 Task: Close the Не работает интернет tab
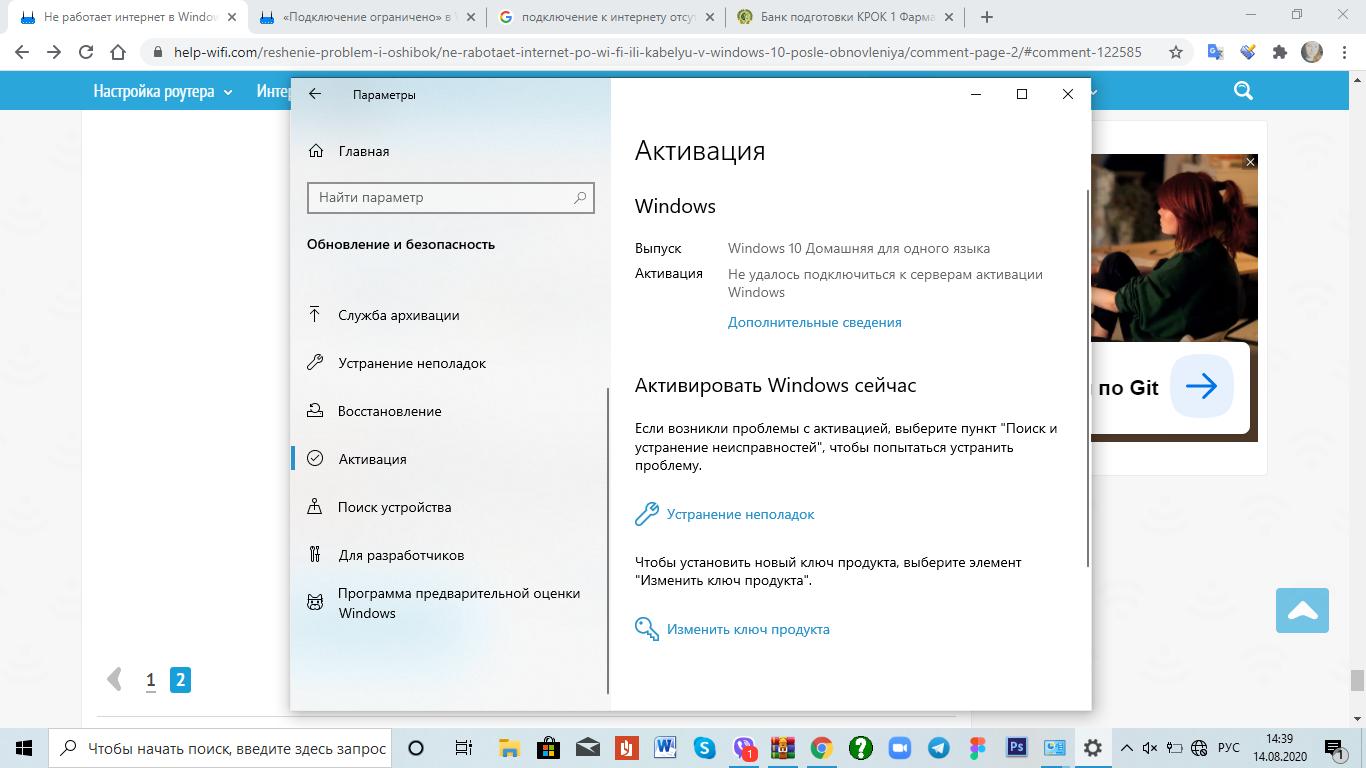[x=232, y=17]
